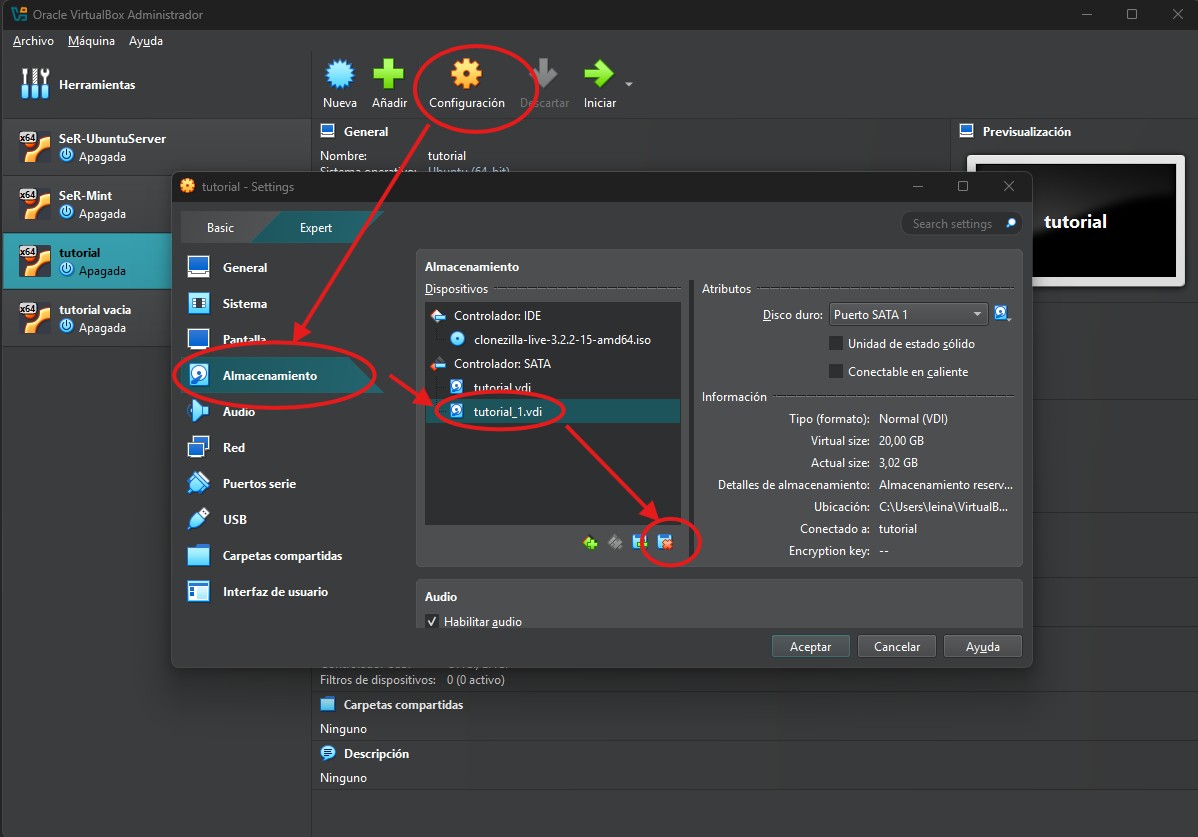The image size is (1198, 837).
Task: Click the optical disc icon for clonezilla iso
Action: [458, 339]
